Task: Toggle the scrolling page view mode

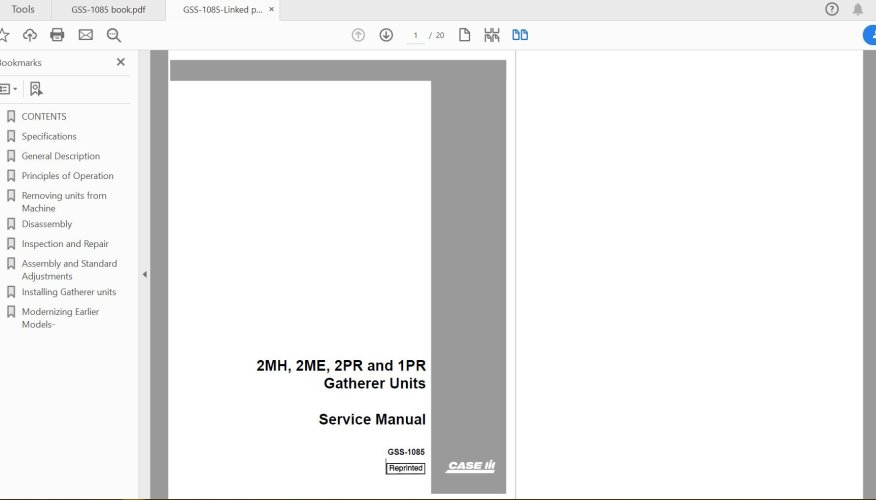Action: click(491, 35)
